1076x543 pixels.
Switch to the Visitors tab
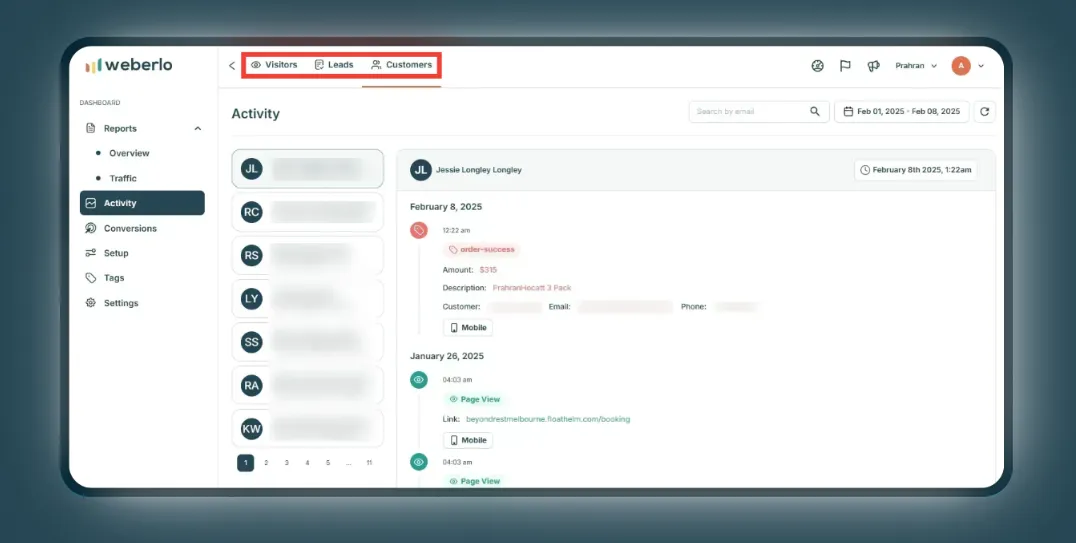(x=274, y=65)
